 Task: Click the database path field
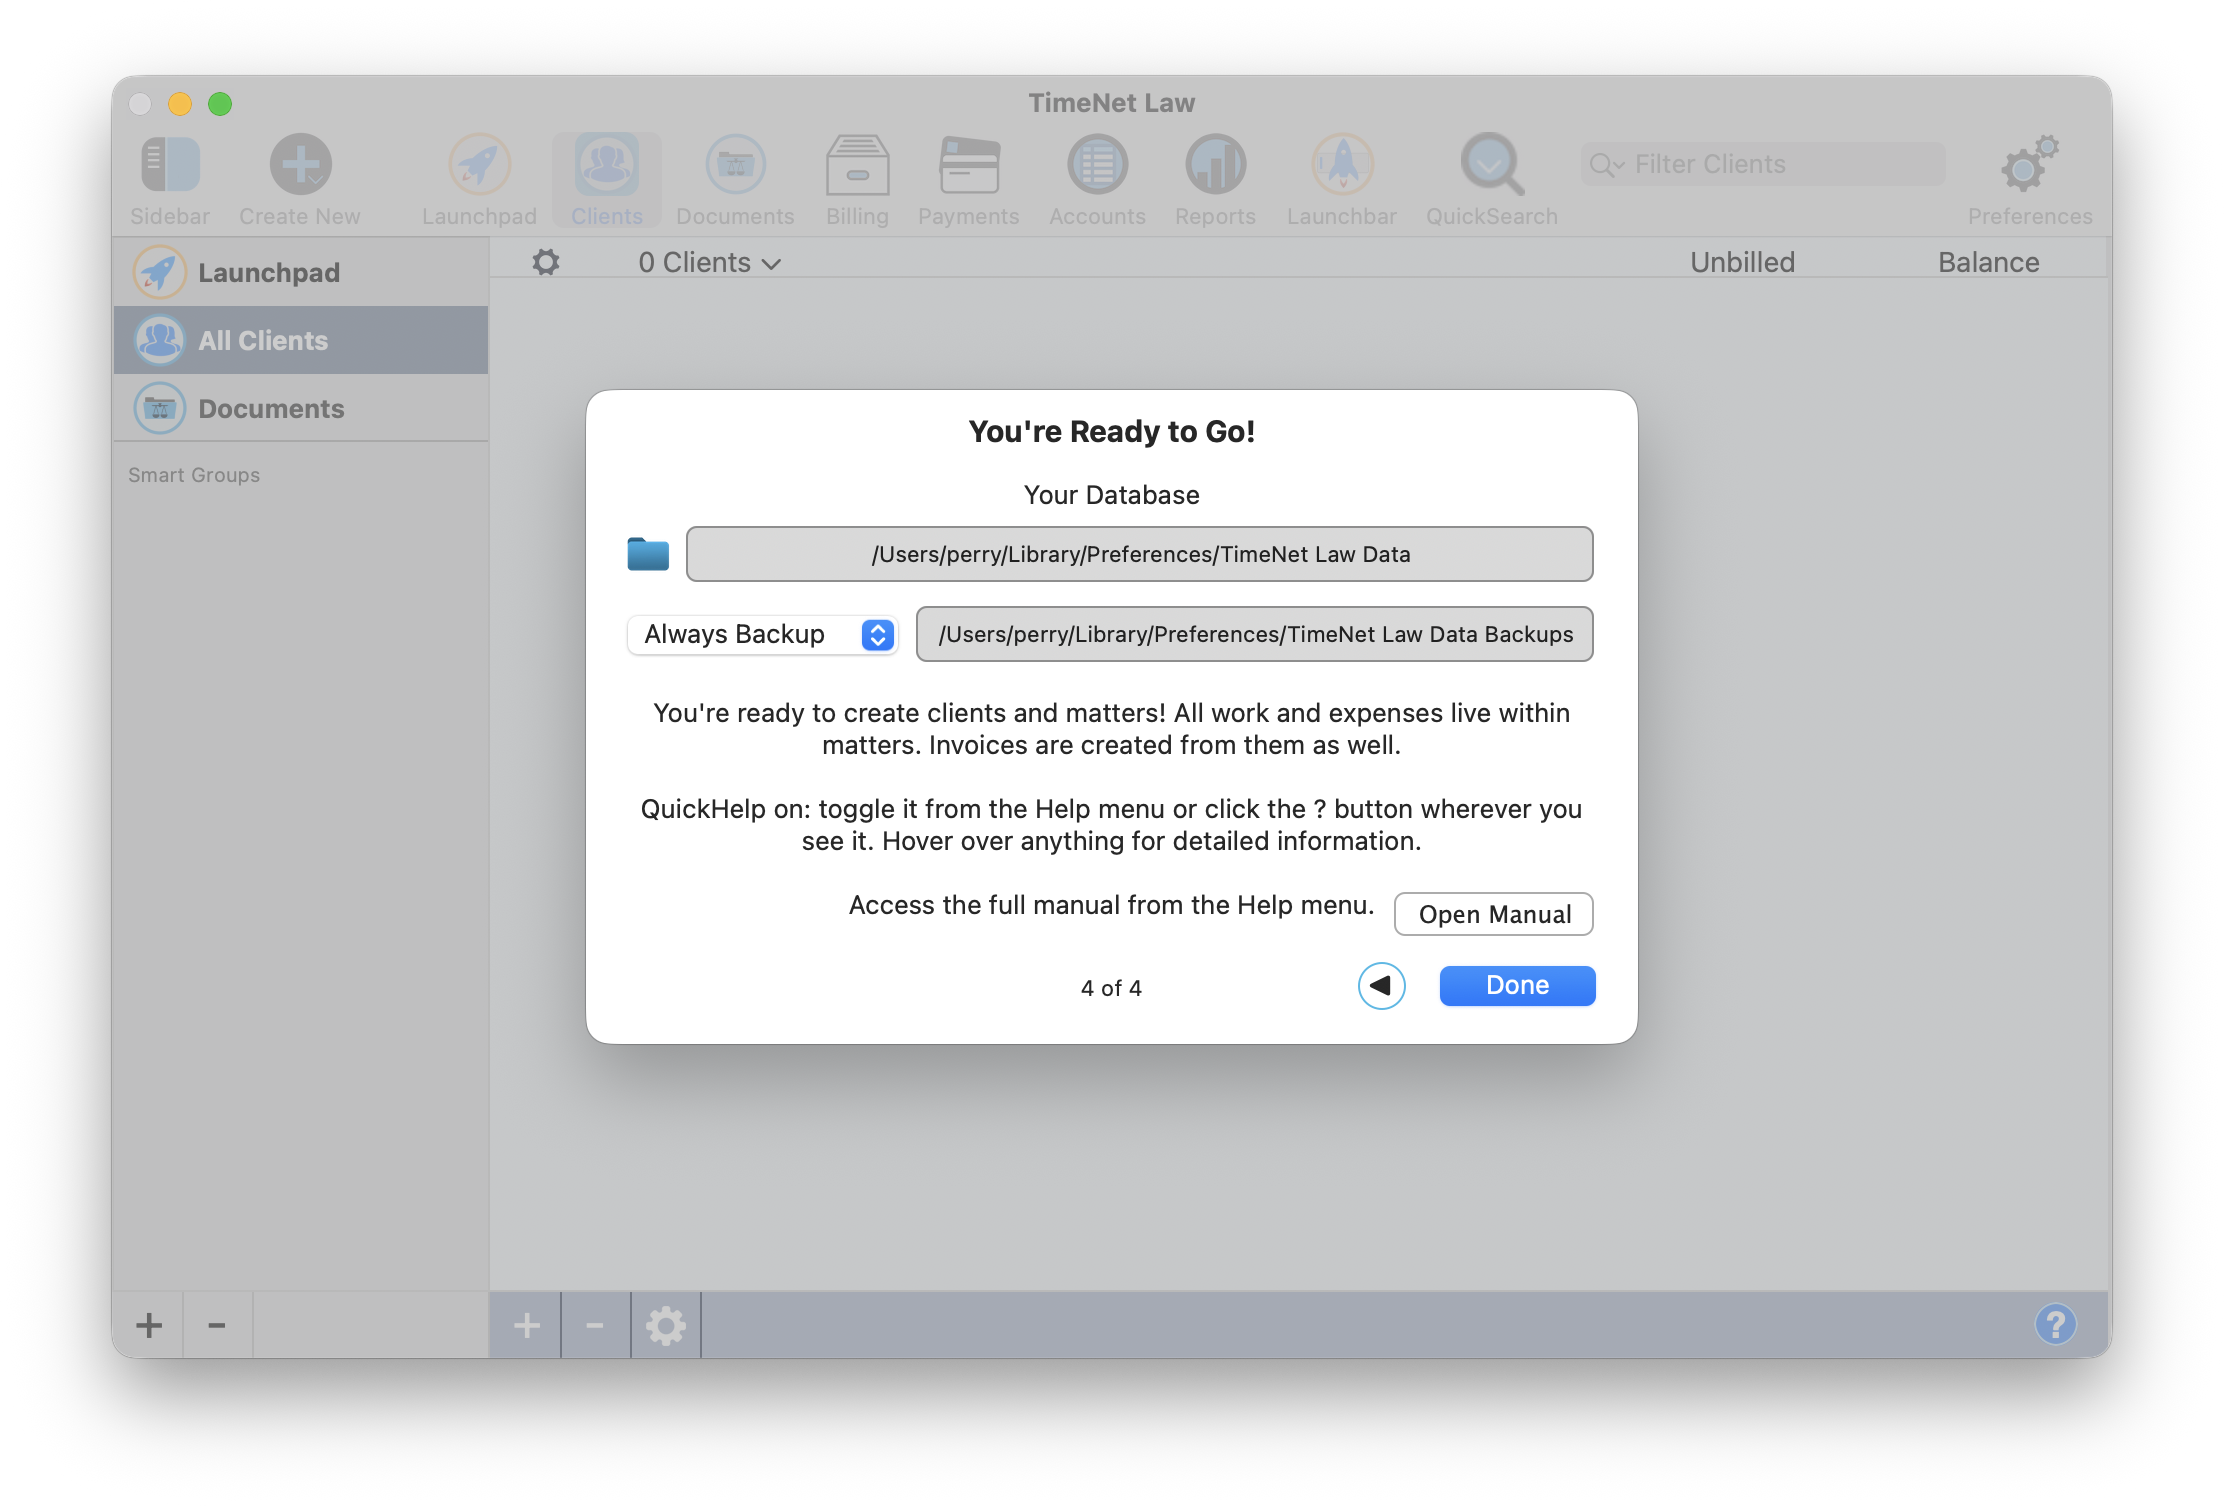(x=1140, y=554)
